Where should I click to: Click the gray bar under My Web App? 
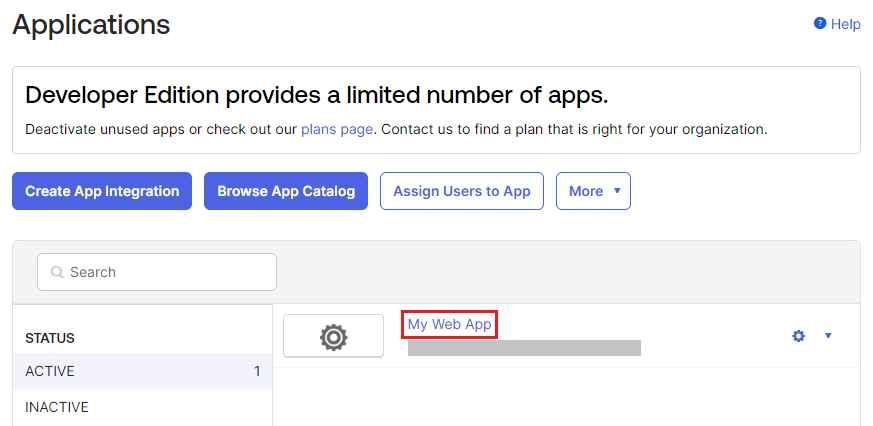click(x=524, y=348)
